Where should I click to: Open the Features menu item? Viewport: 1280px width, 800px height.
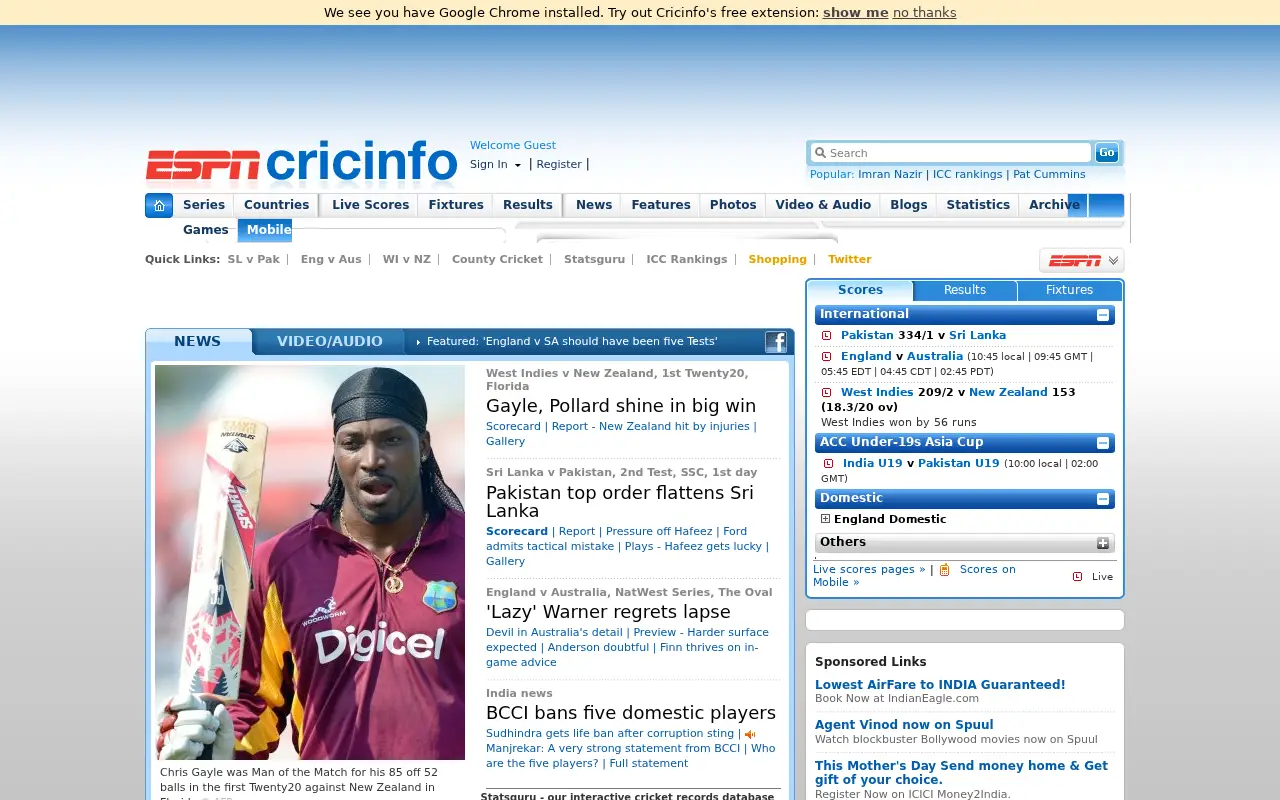(661, 205)
